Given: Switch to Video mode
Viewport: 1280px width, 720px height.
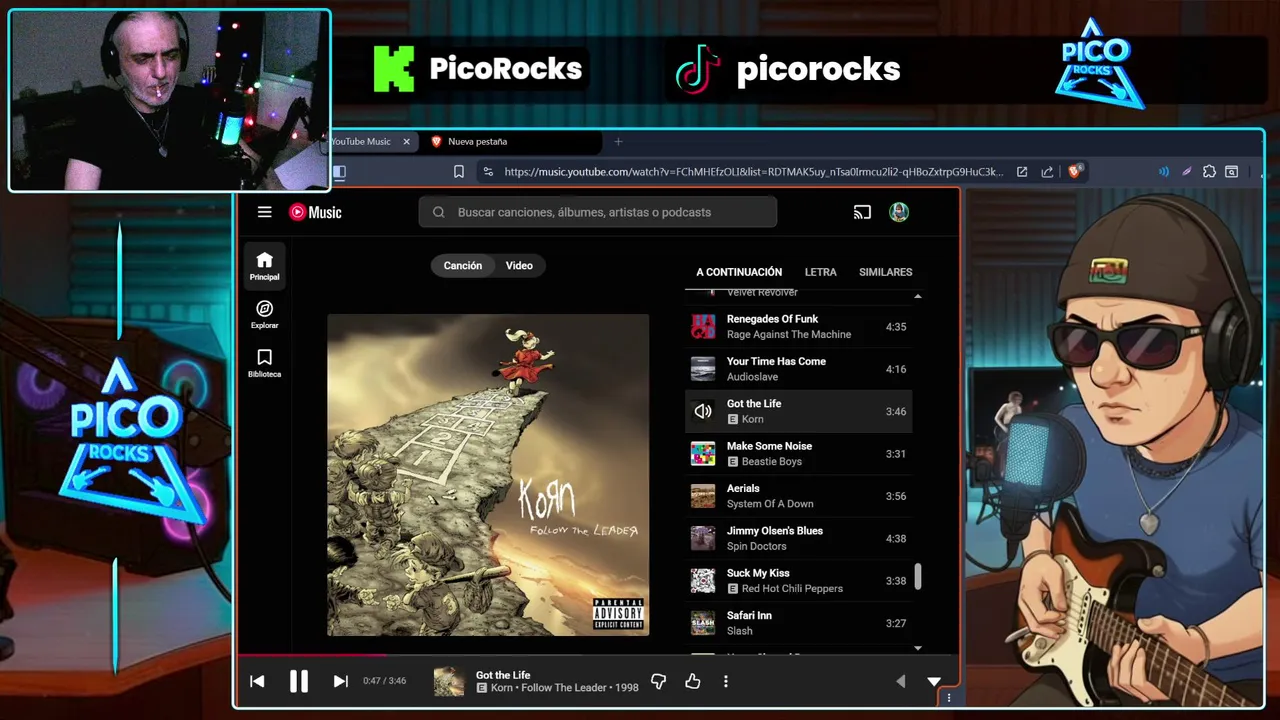Looking at the screenshot, I should 519,265.
